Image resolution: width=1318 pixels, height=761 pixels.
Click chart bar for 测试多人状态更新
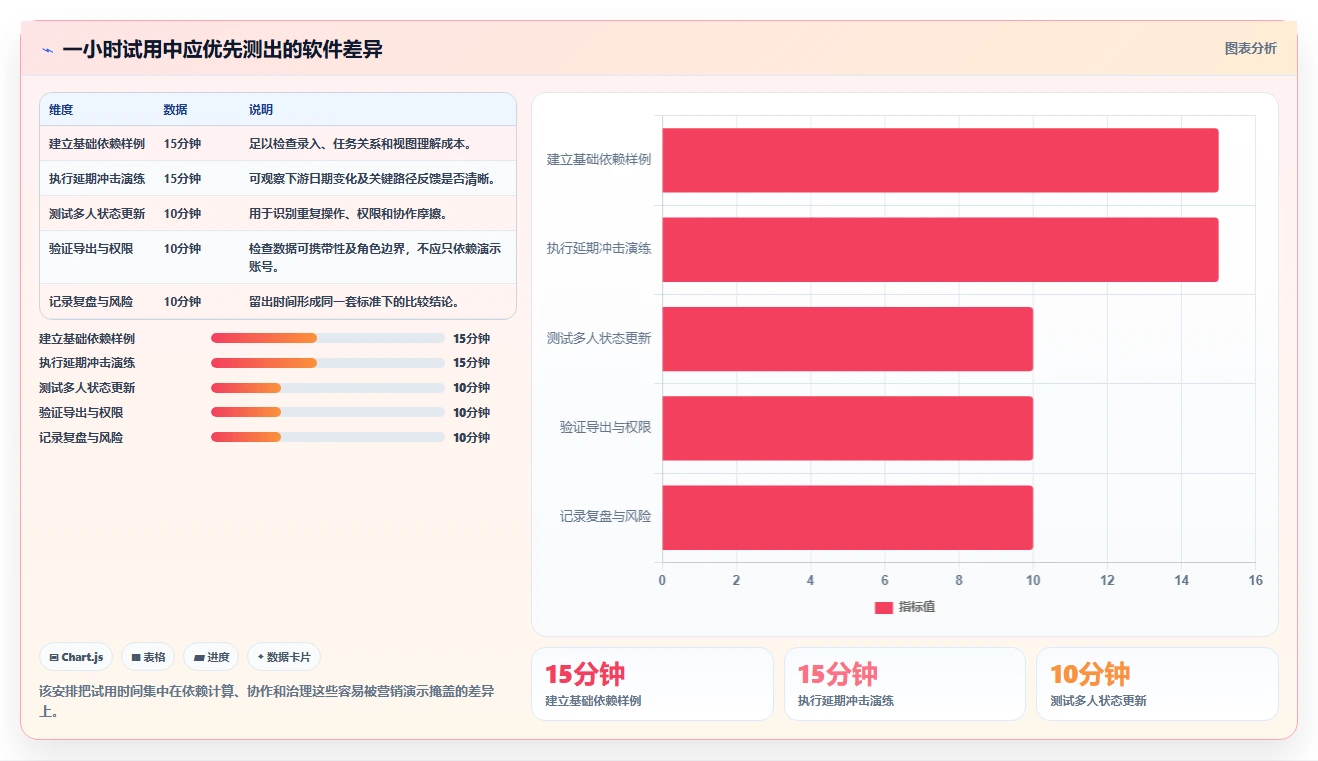pos(847,339)
